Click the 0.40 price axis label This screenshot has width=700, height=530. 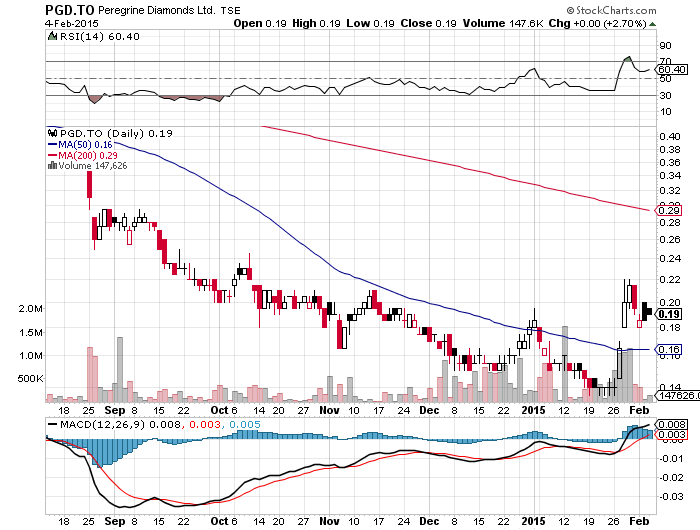(670, 137)
